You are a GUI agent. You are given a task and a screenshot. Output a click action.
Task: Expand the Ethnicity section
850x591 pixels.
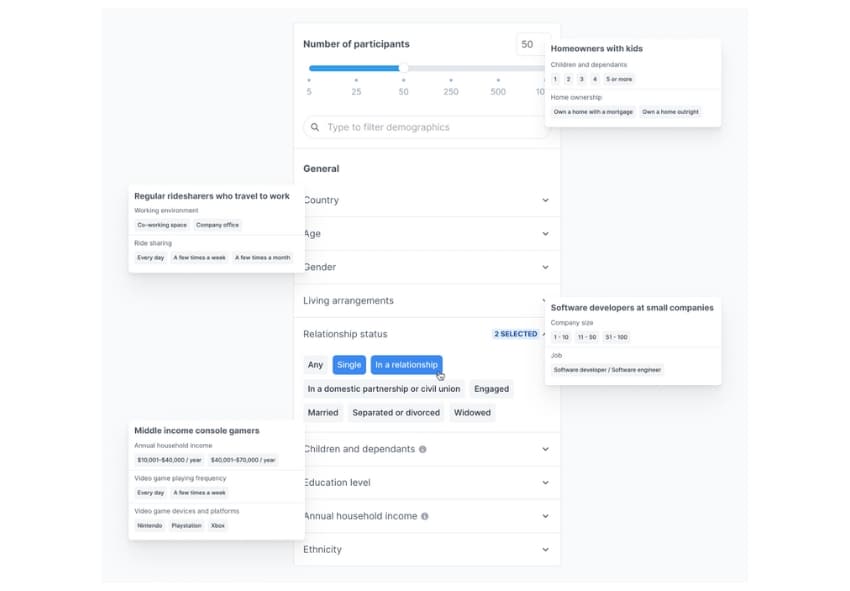(545, 549)
